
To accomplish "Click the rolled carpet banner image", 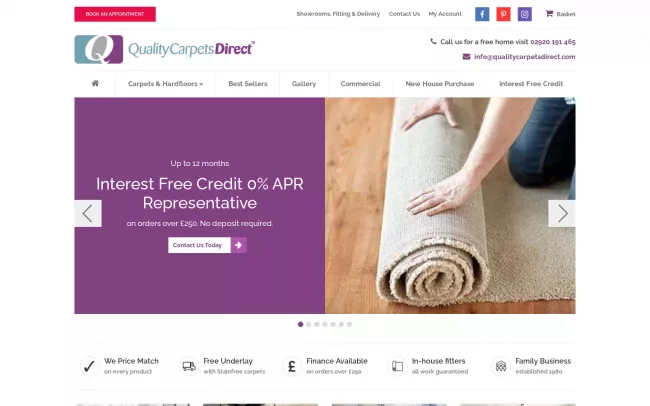I will coord(450,205).
